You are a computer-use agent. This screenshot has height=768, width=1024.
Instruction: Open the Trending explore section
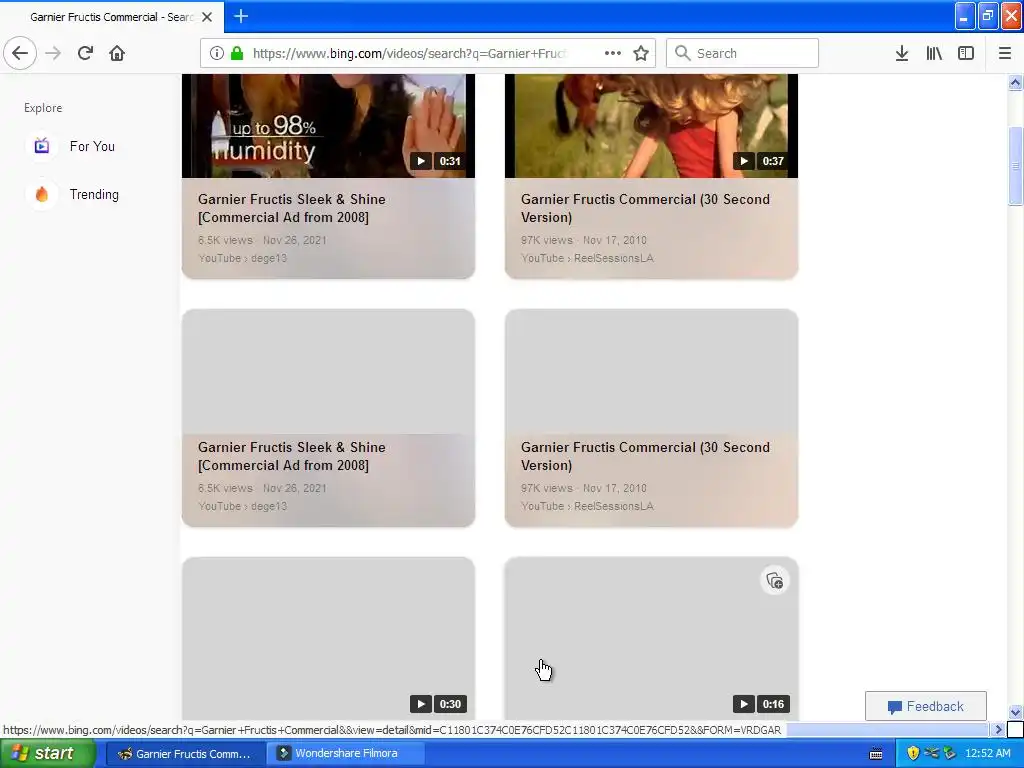[72, 195]
